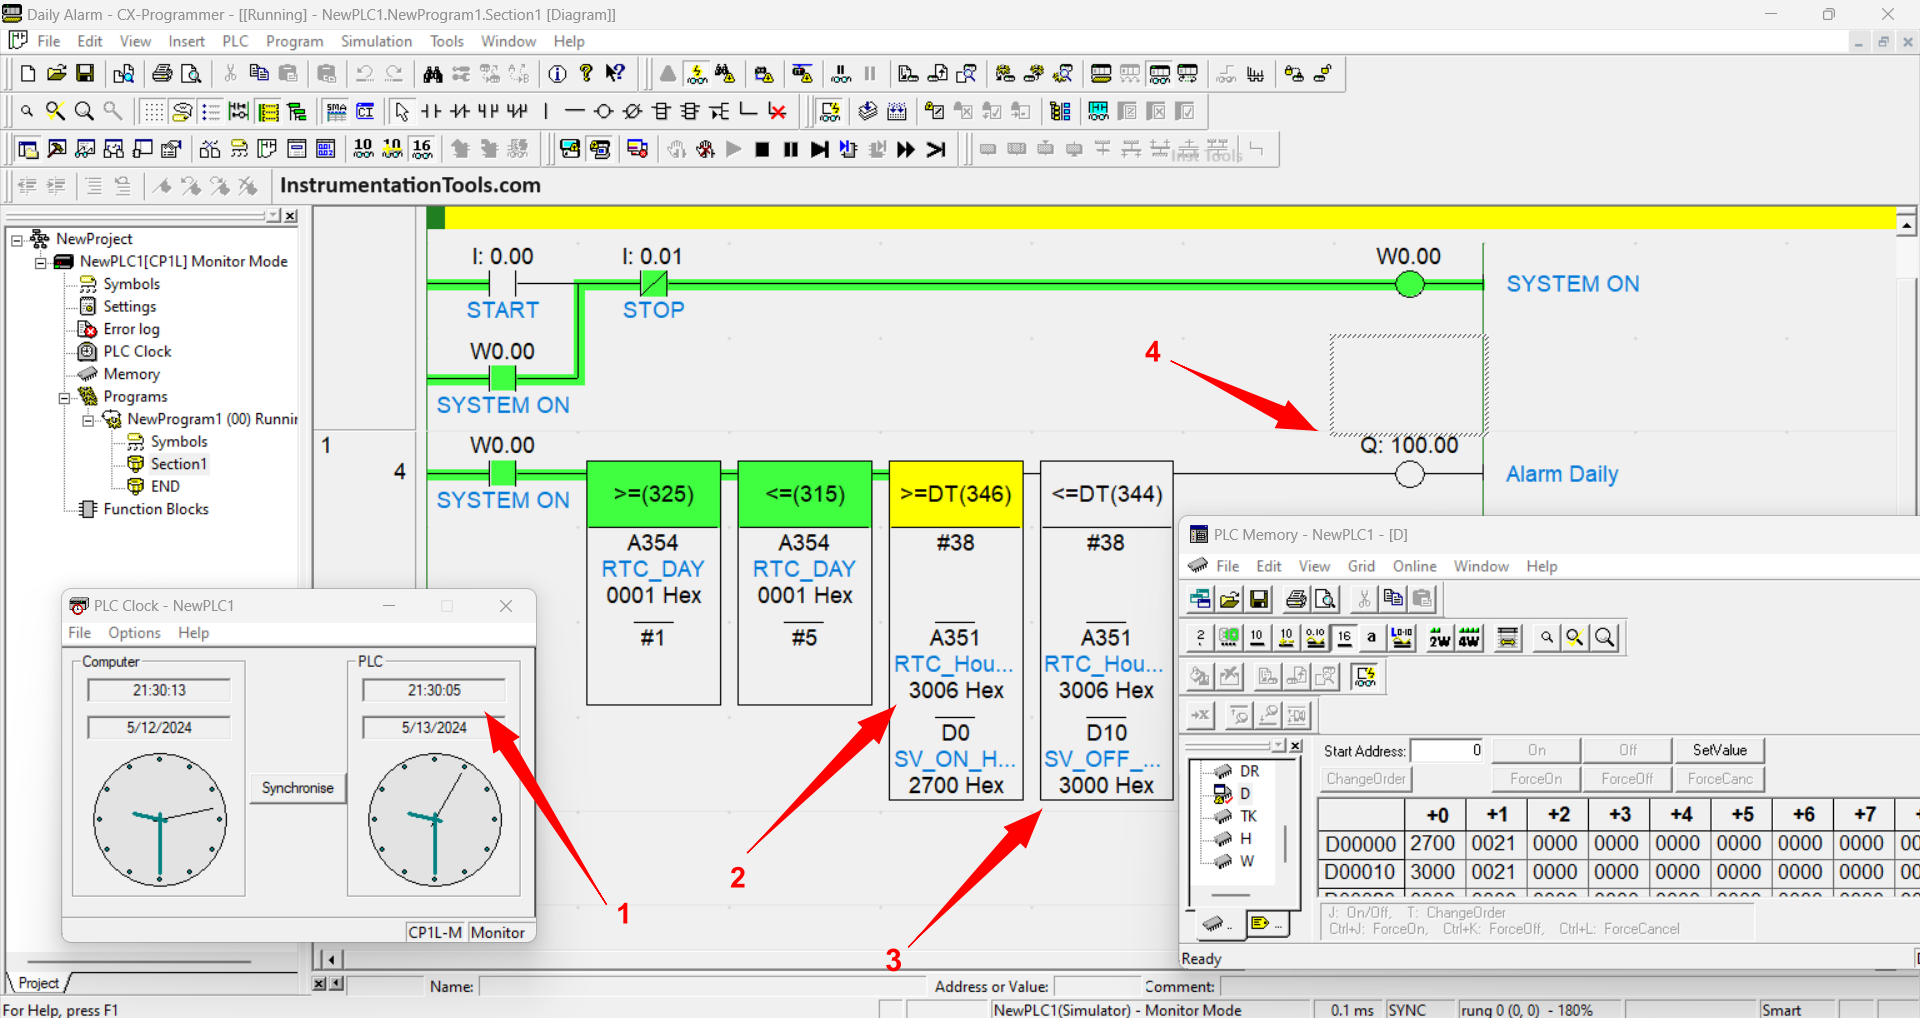The width and height of the screenshot is (1920, 1018).
Task: Click the SetValue button
Action: 1719,750
